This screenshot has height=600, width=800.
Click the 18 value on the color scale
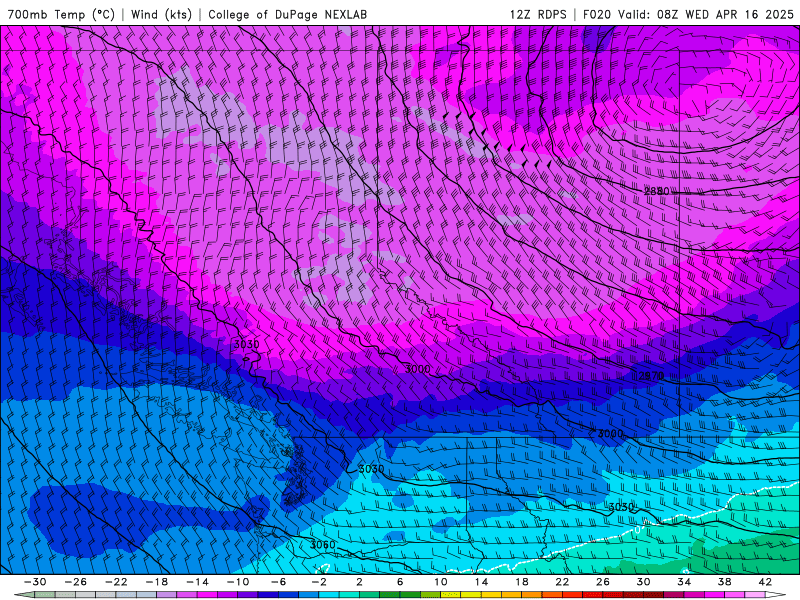(x=521, y=582)
